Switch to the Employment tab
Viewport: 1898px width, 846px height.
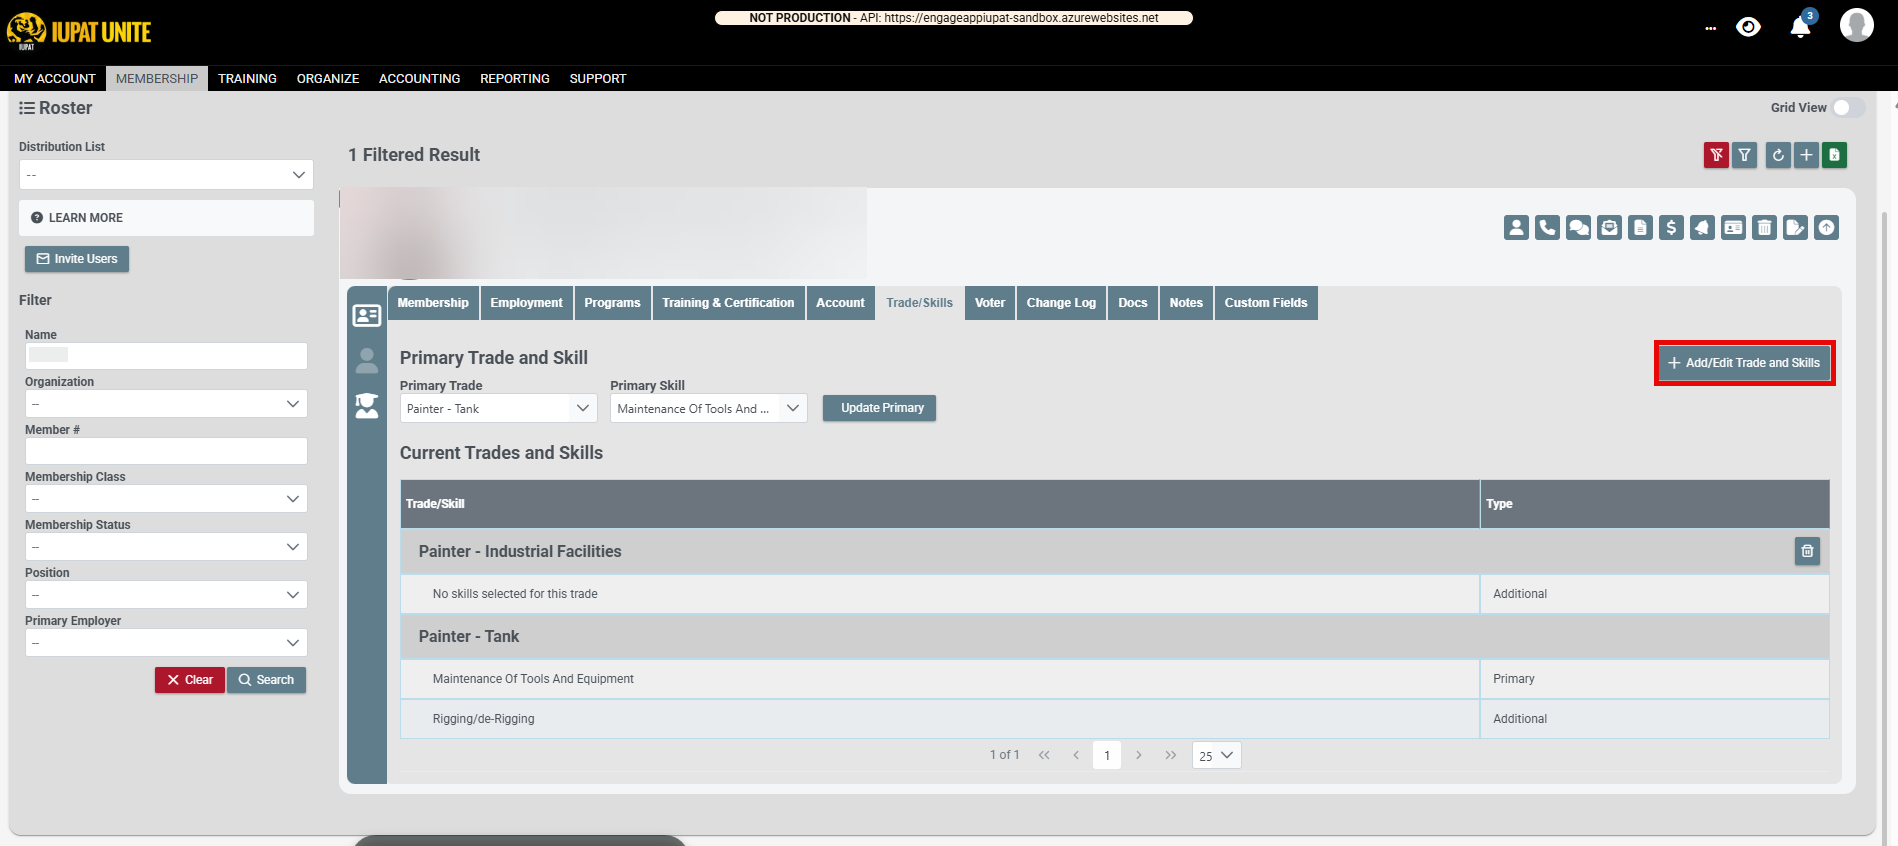point(526,303)
